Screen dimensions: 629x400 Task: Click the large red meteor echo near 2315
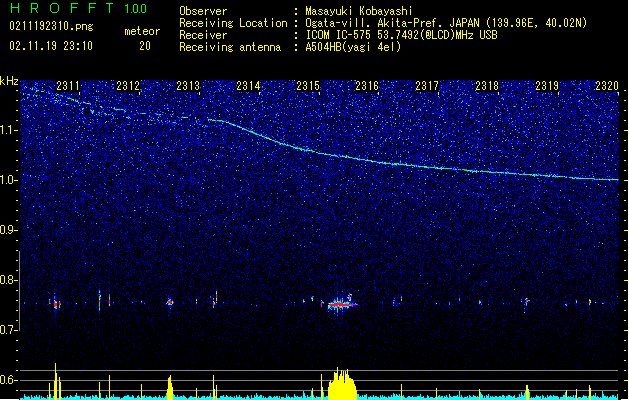click(341, 305)
